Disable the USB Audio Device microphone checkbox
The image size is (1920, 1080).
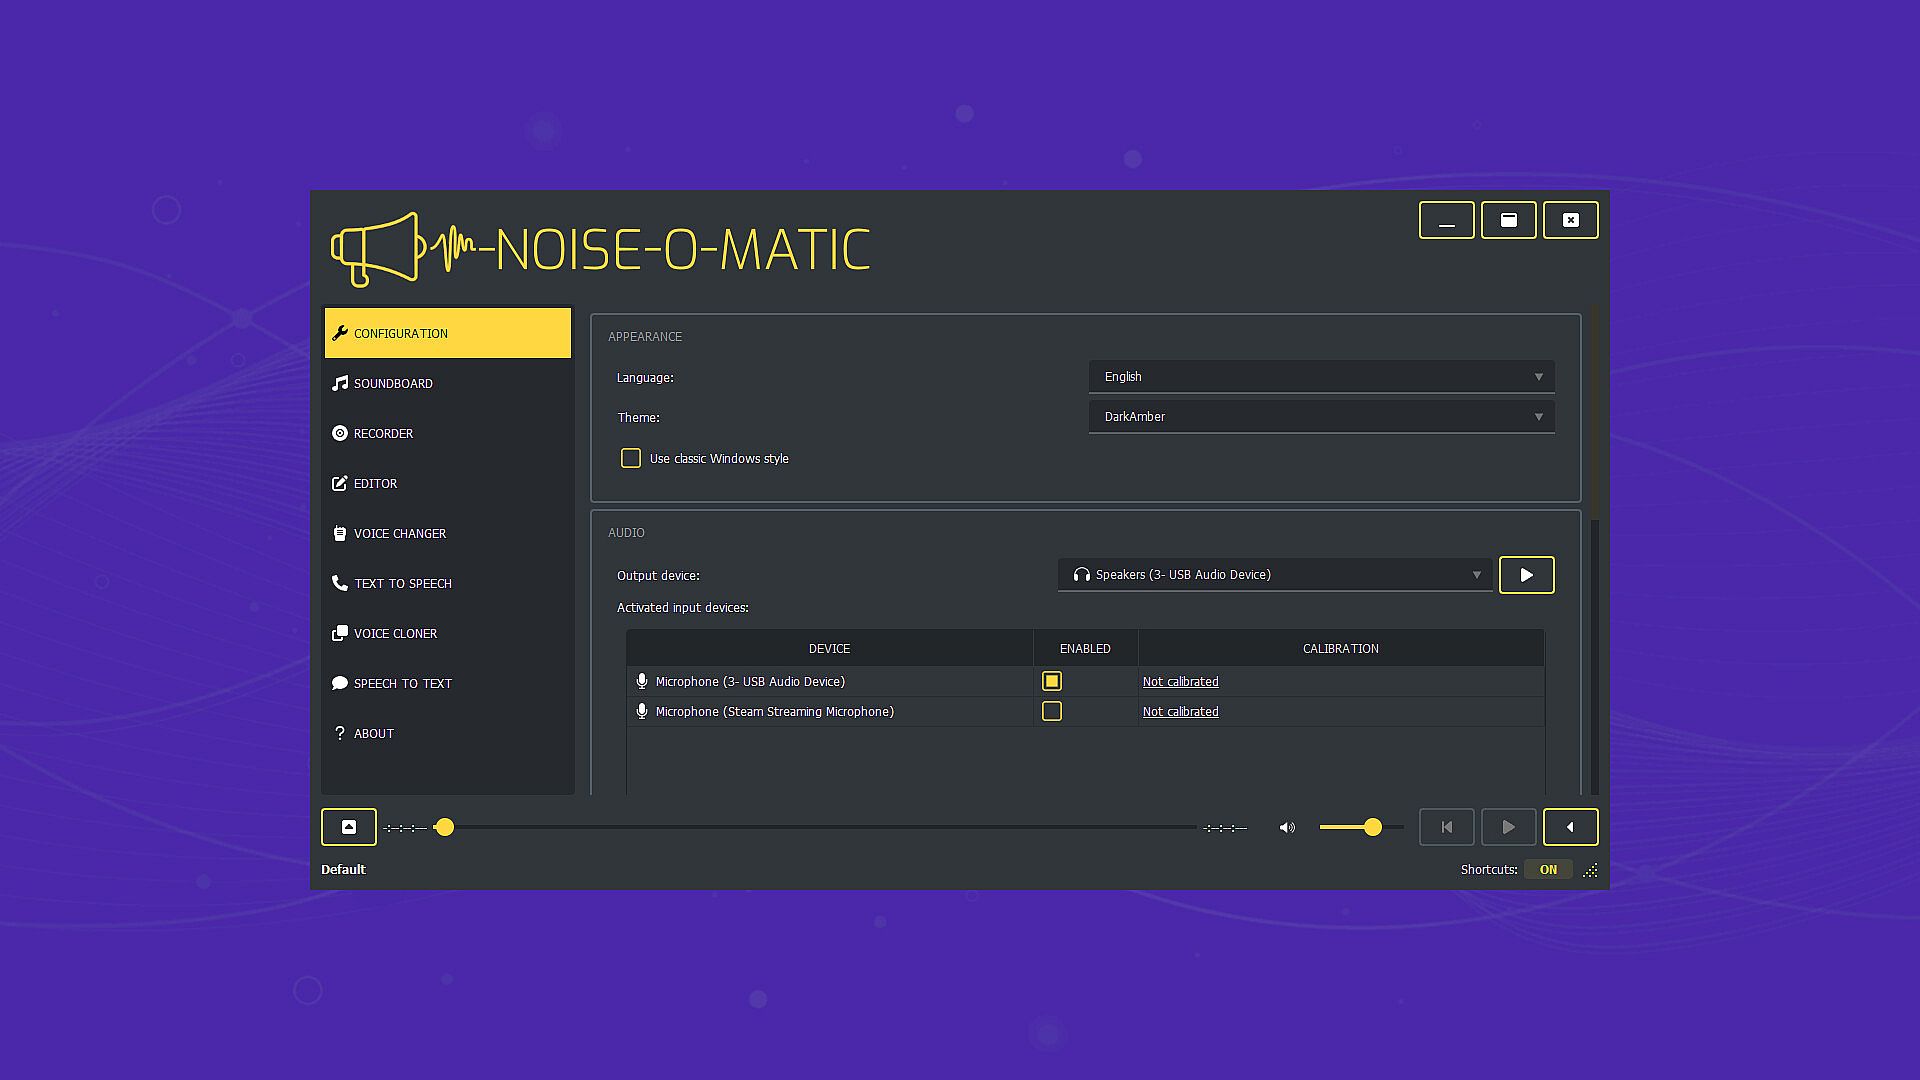click(1051, 681)
